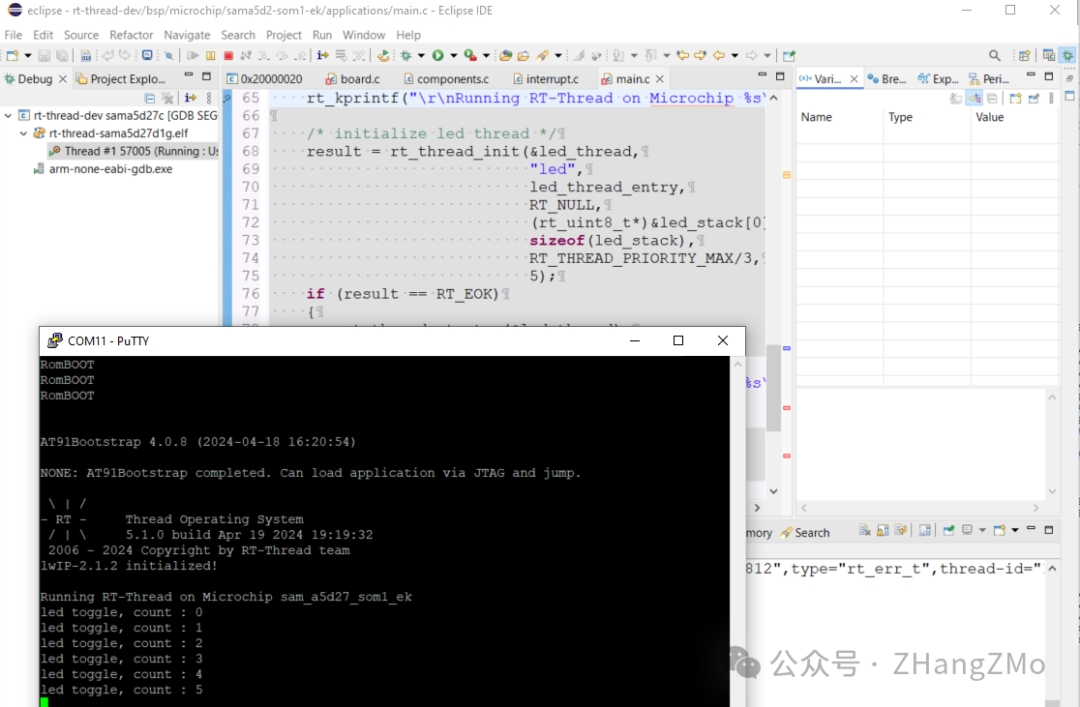This screenshot has height=707, width=1080.
Task: Click the New file toolbar icon
Action: coord(12,56)
